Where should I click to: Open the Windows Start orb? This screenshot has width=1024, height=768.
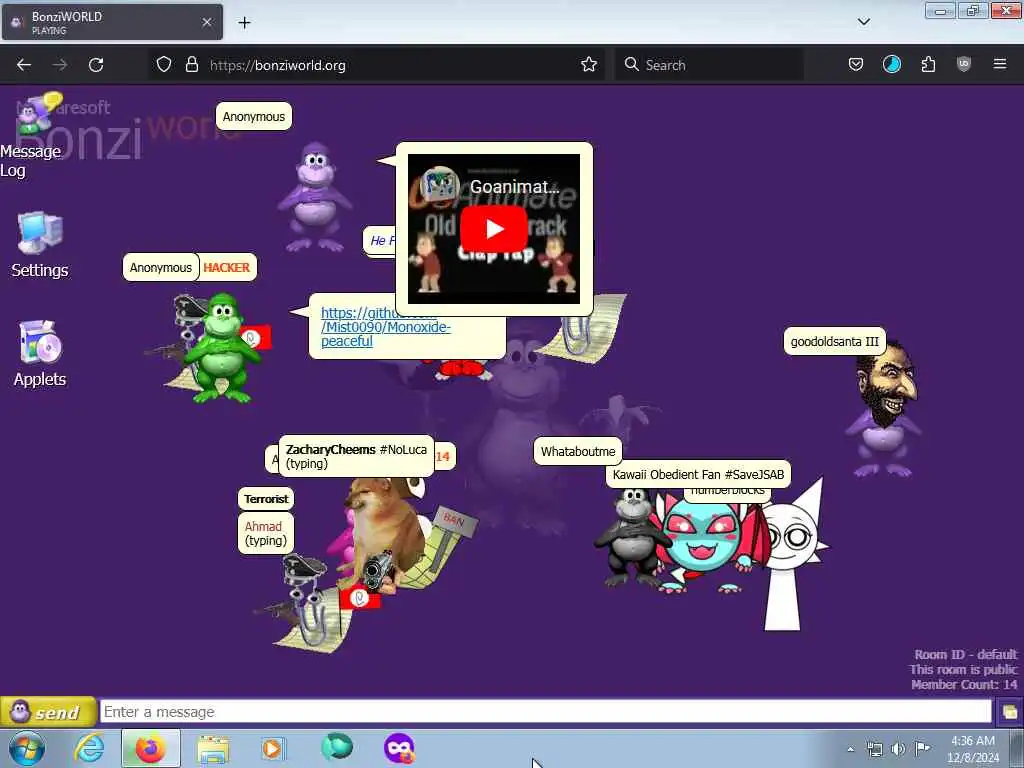pyautogui.click(x=27, y=748)
